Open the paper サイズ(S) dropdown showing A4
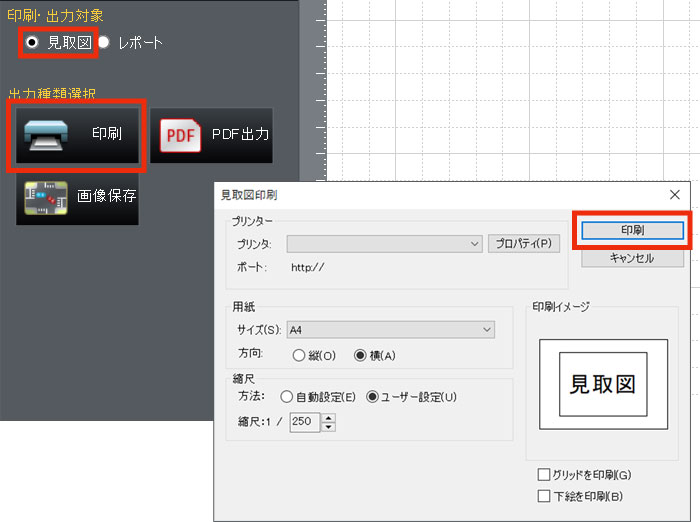Image resolution: width=700 pixels, height=522 pixels. (x=391, y=330)
